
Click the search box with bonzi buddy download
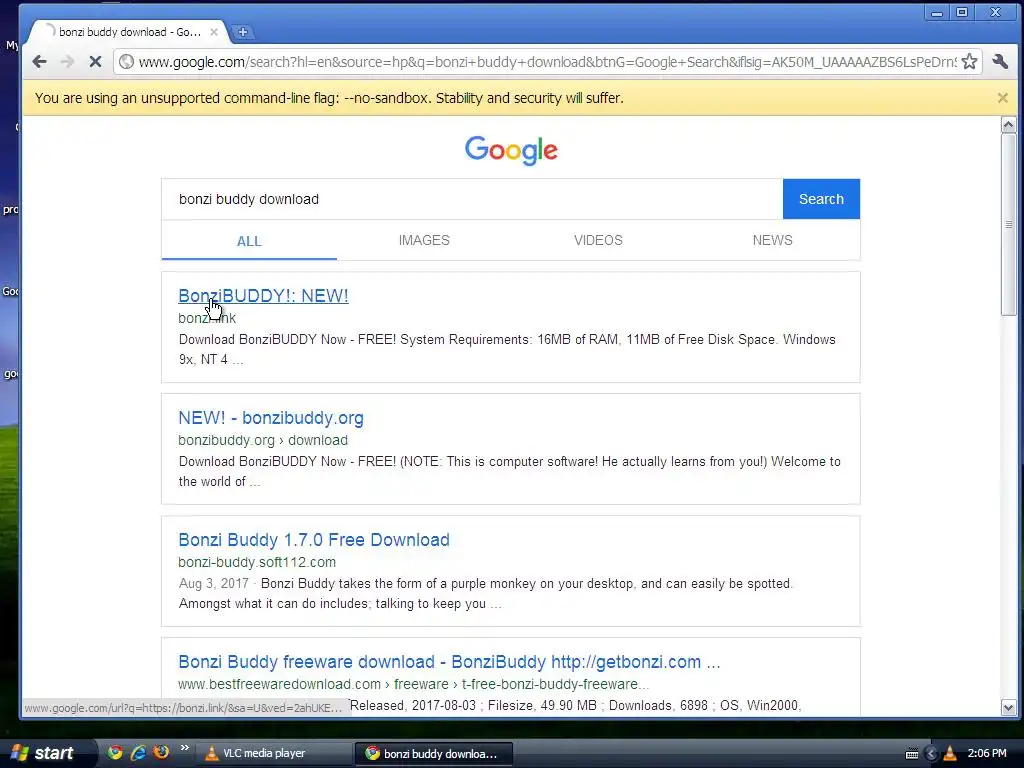click(x=472, y=199)
